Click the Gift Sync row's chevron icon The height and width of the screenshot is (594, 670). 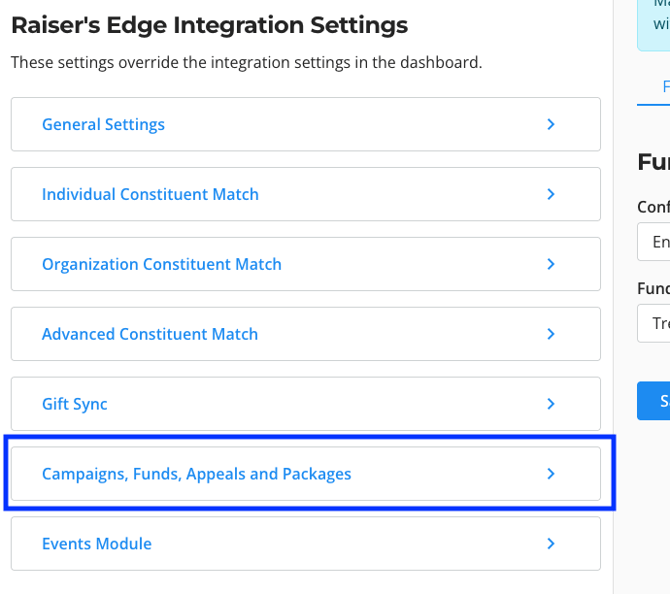(551, 404)
